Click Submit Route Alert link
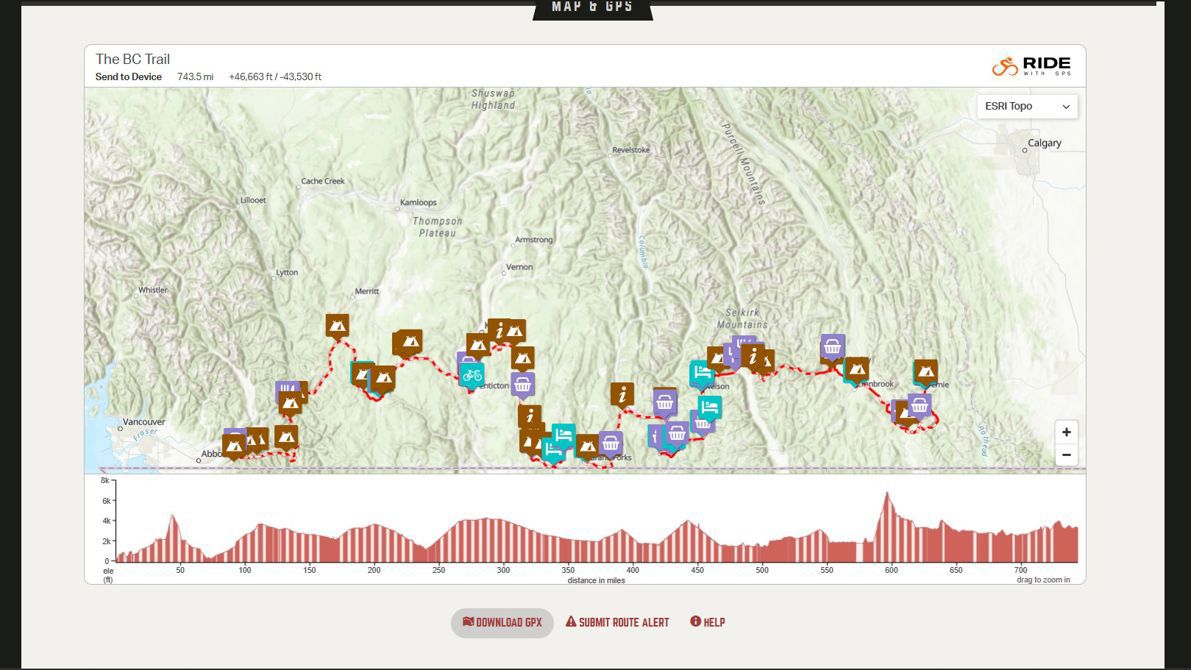This screenshot has width=1191, height=670. [x=617, y=622]
